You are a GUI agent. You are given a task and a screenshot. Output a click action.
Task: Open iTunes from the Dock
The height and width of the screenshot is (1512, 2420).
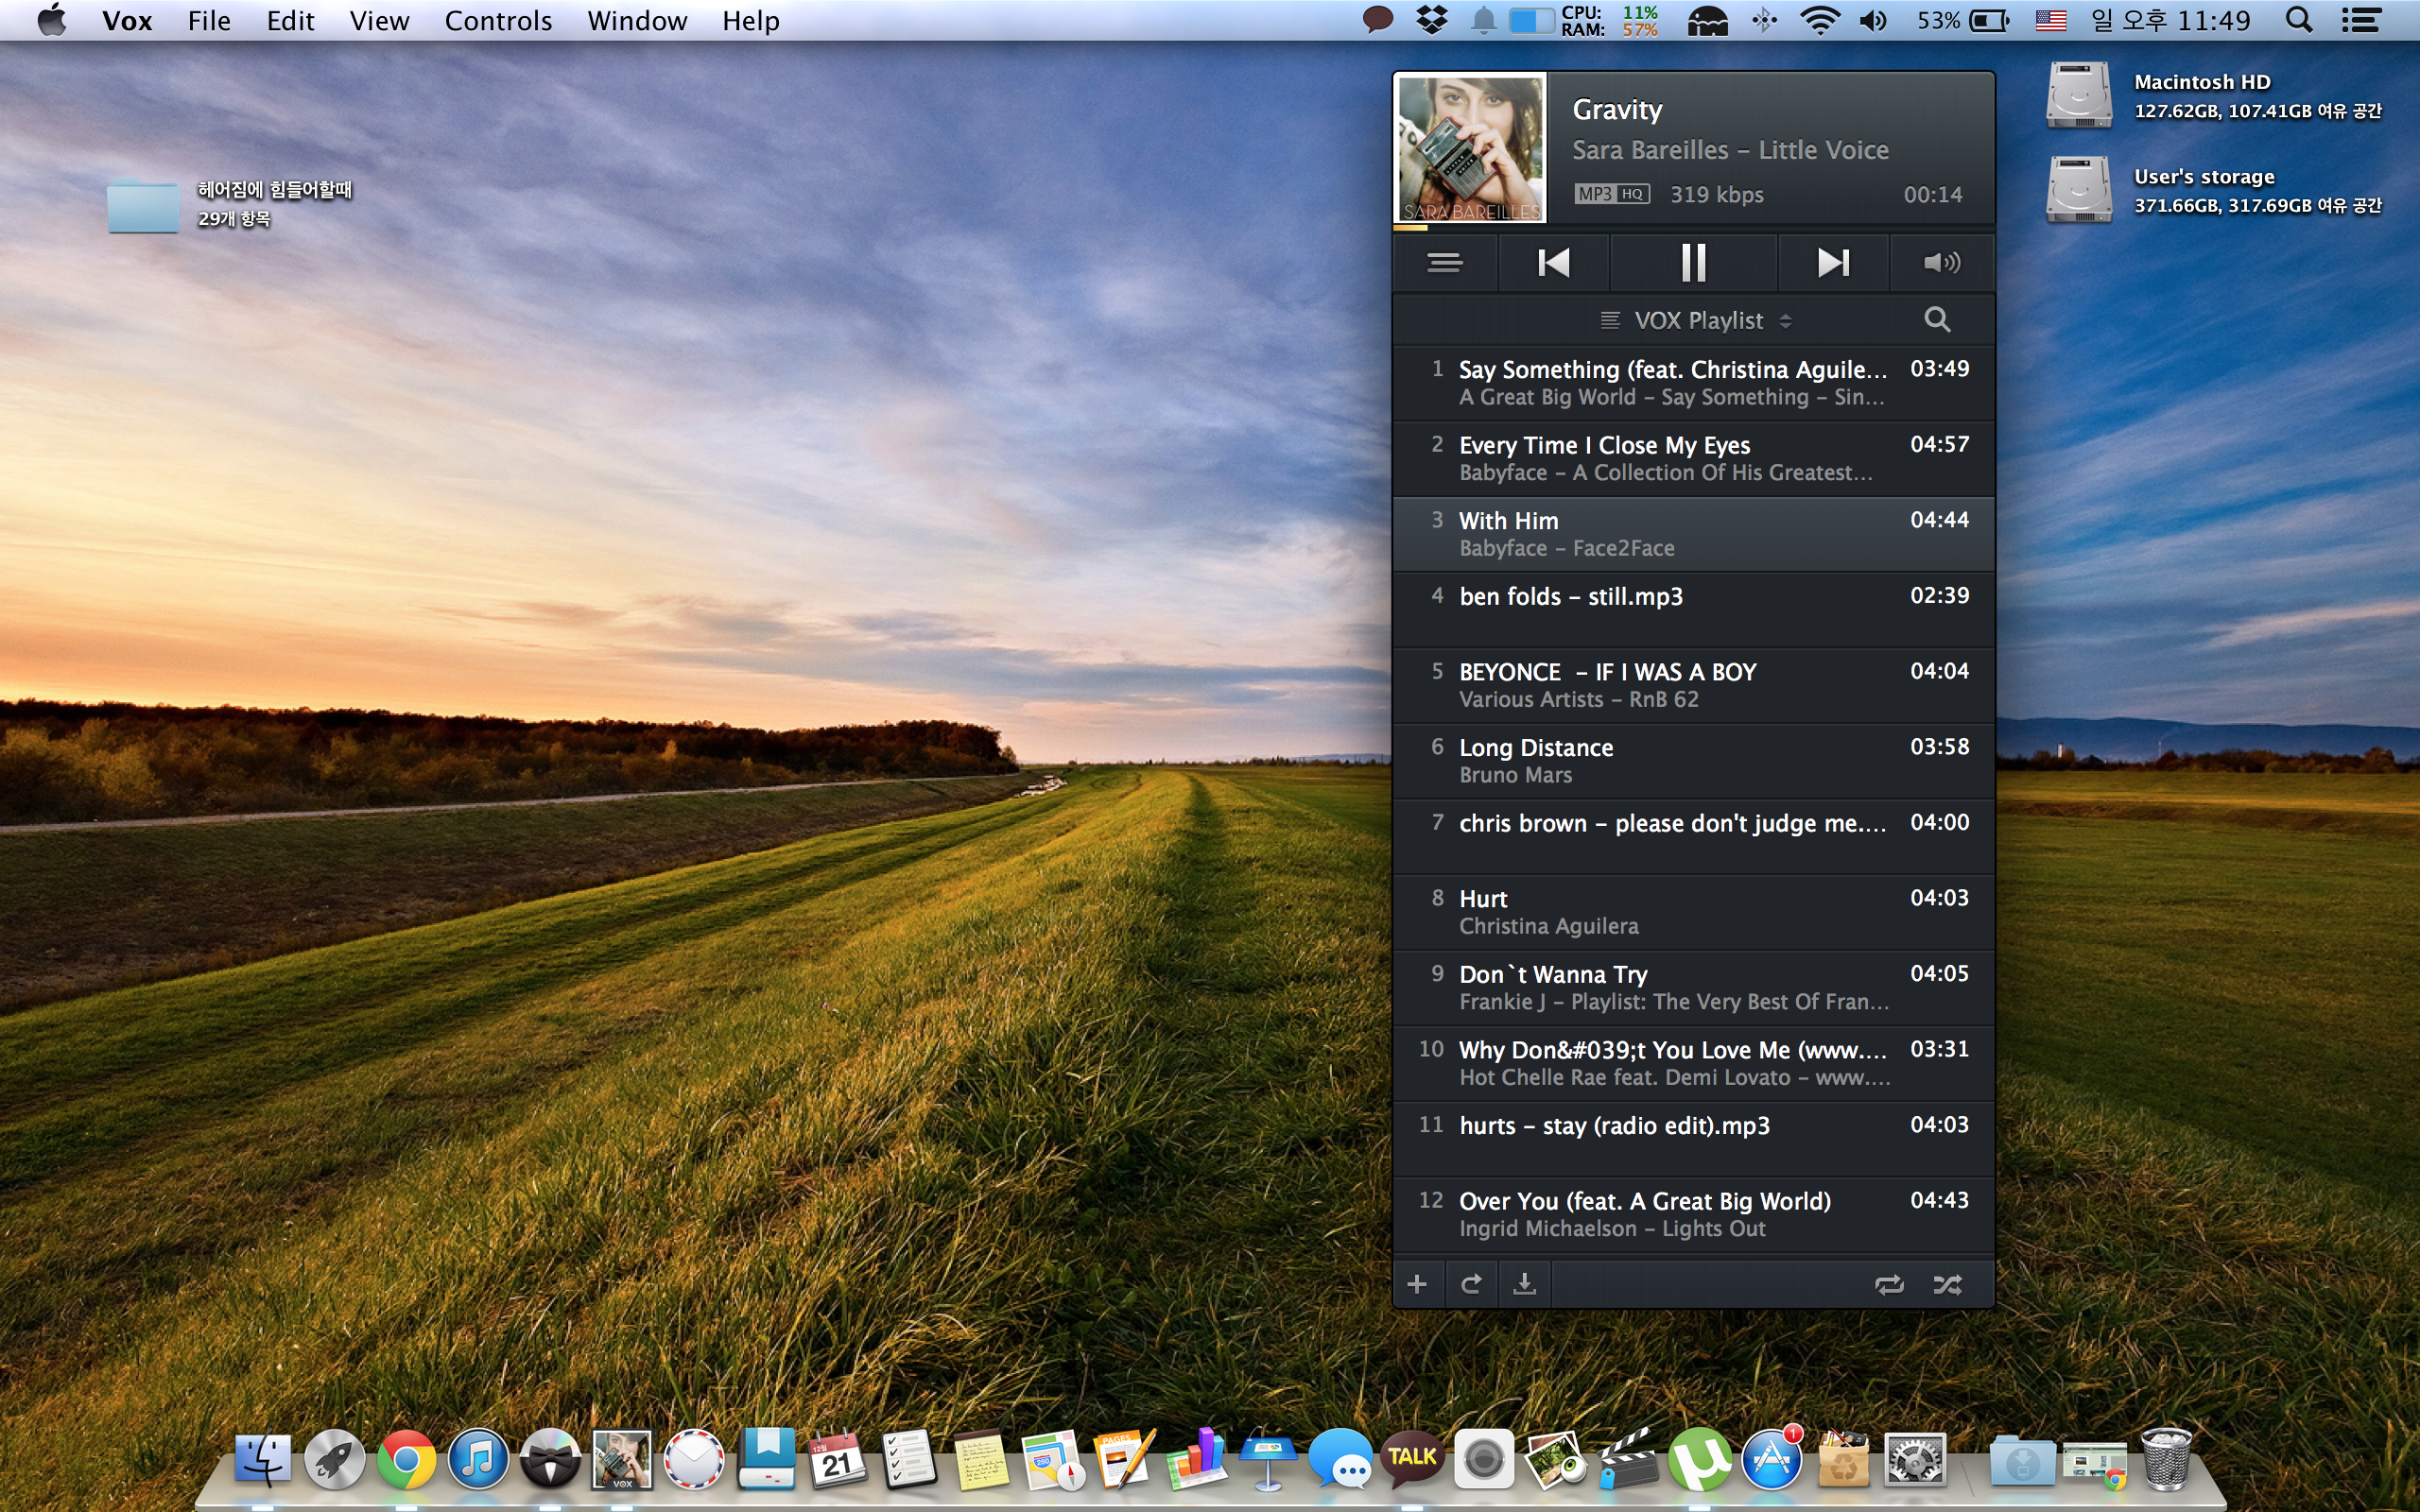click(478, 1459)
